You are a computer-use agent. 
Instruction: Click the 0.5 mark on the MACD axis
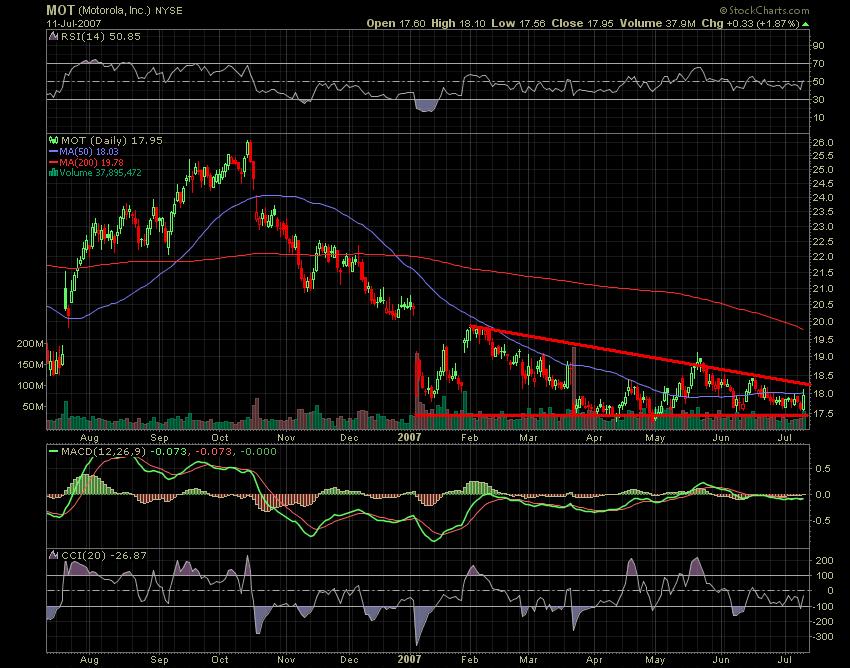tap(823, 468)
